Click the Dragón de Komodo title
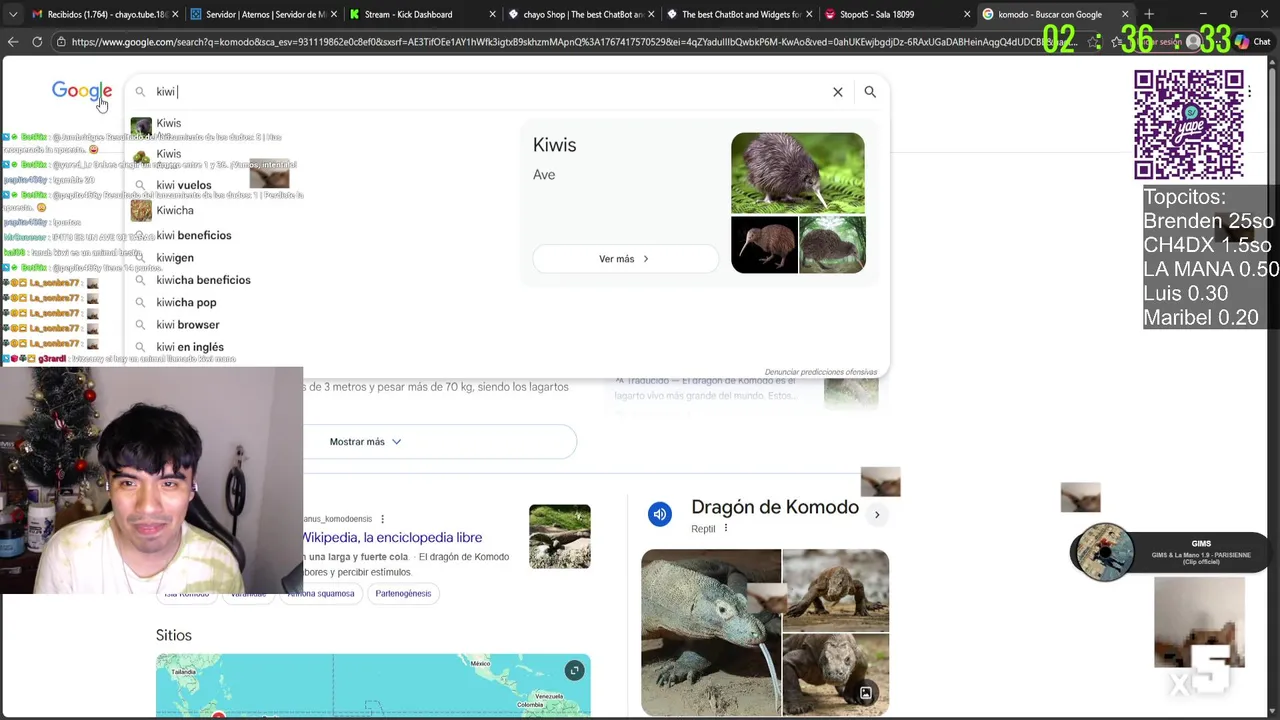Image resolution: width=1280 pixels, height=720 pixels. (775, 507)
